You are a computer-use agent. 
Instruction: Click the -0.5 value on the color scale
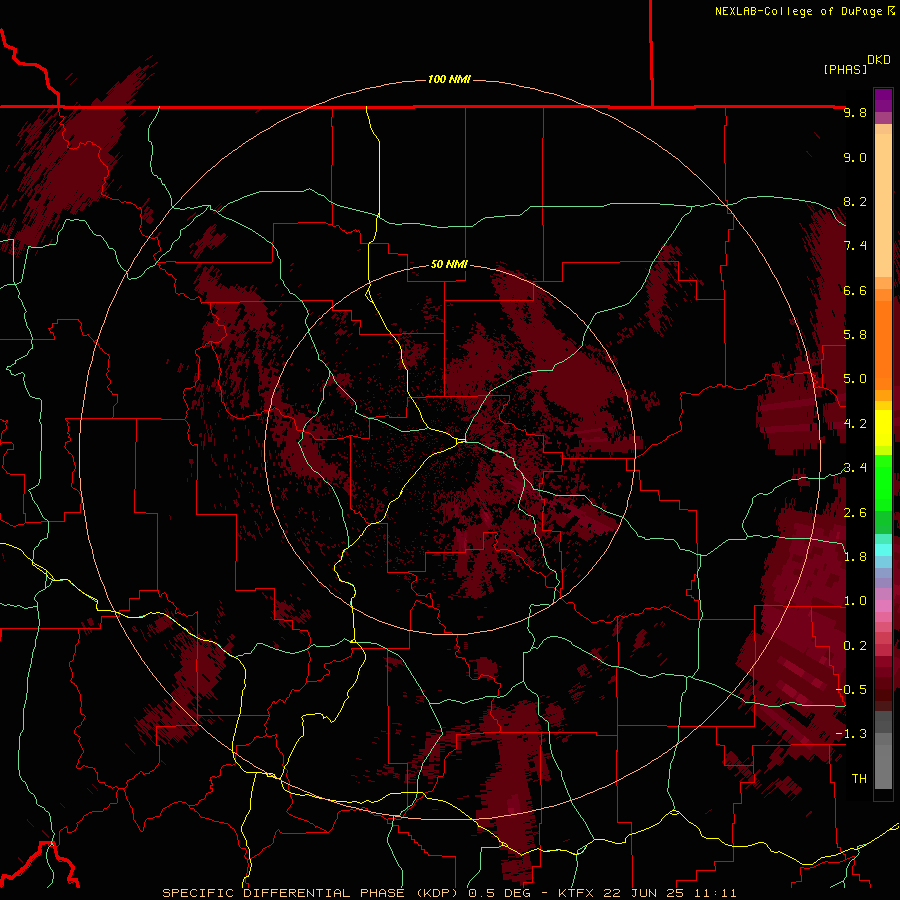(852, 690)
